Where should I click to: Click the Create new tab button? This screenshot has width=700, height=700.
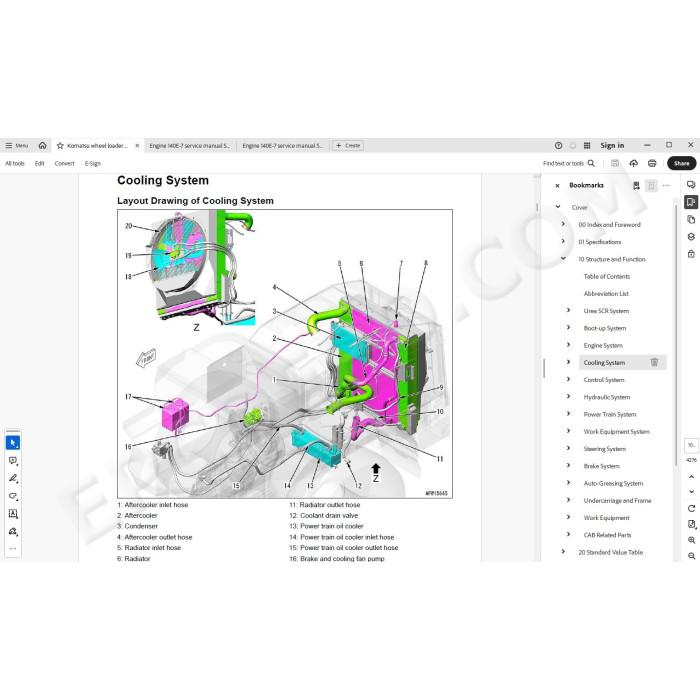pos(348,146)
